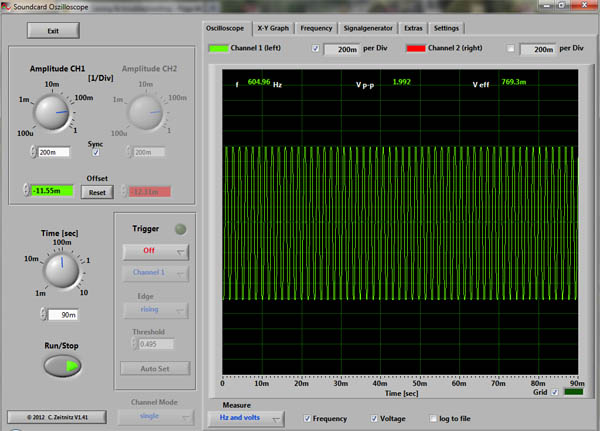Switch to the X-Y Graph tab
600x431 pixels.
[271, 28]
